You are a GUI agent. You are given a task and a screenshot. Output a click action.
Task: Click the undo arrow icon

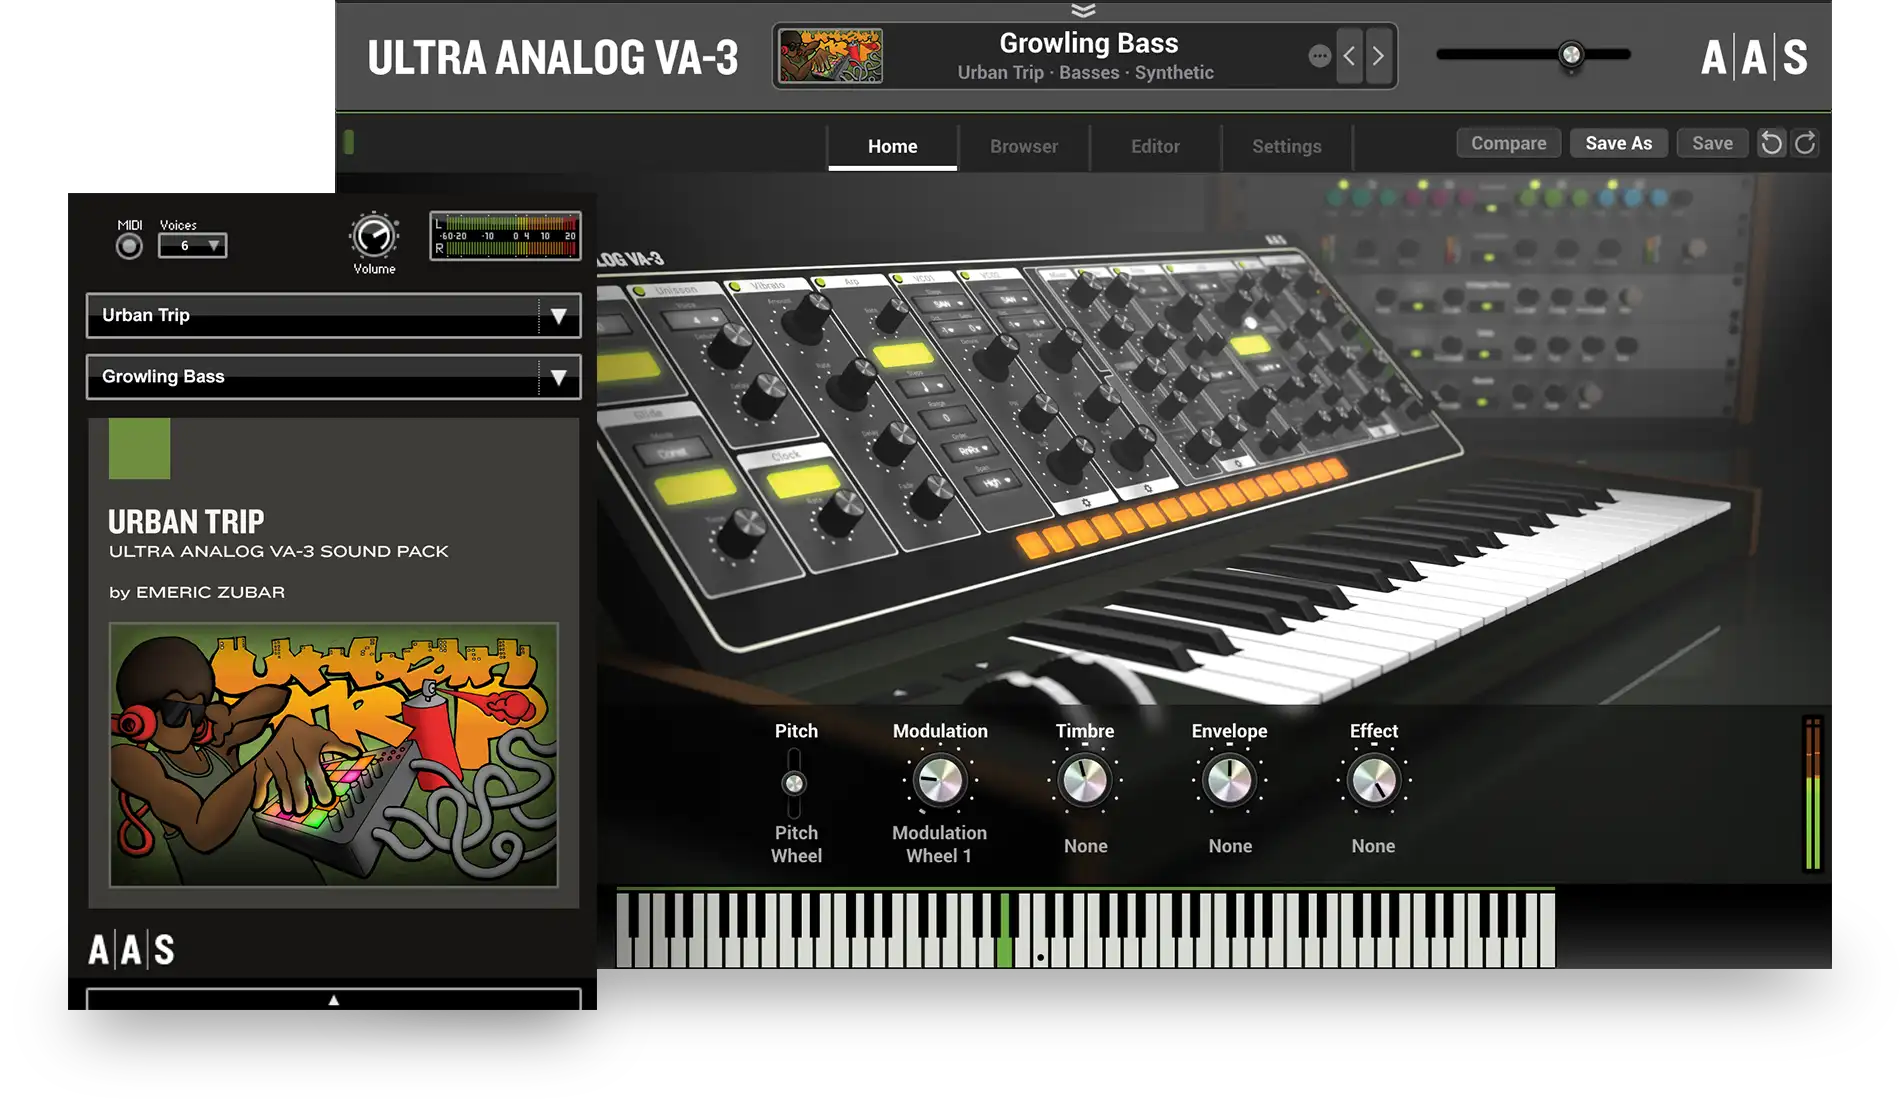point(1771,143)
